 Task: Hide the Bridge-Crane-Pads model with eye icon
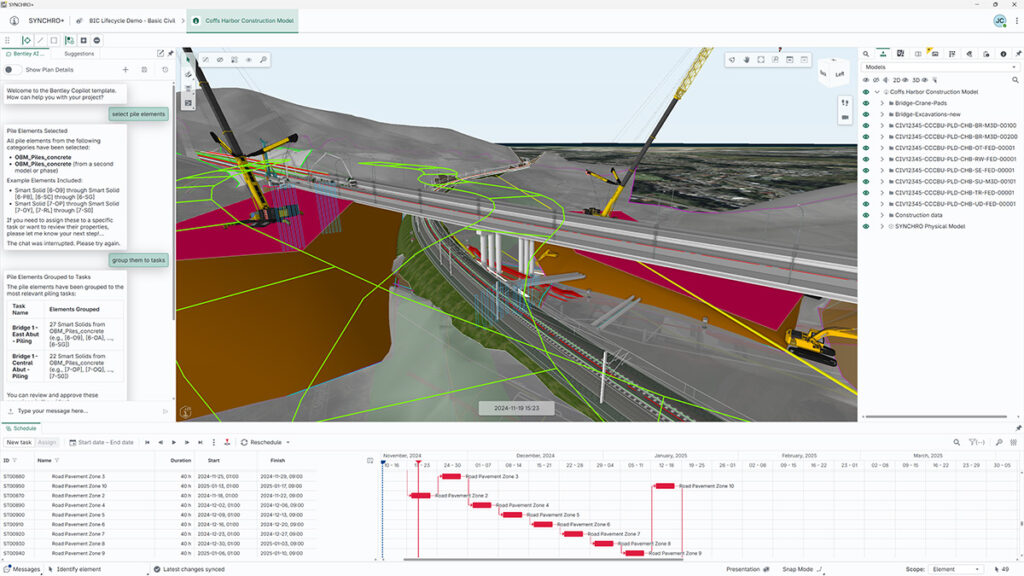(x=866, y=103)
